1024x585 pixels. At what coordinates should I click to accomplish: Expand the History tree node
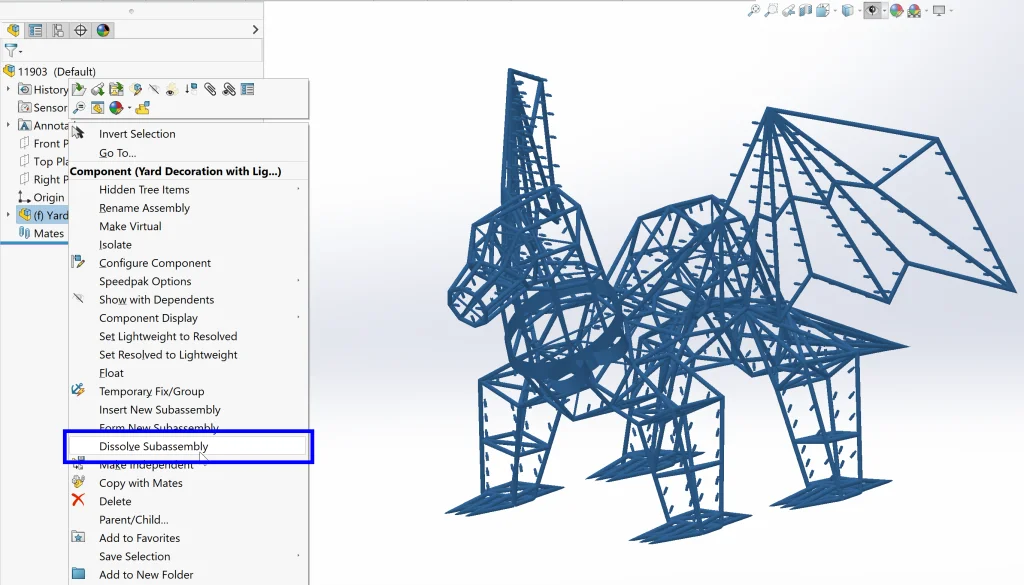click(x=9, y=89)
